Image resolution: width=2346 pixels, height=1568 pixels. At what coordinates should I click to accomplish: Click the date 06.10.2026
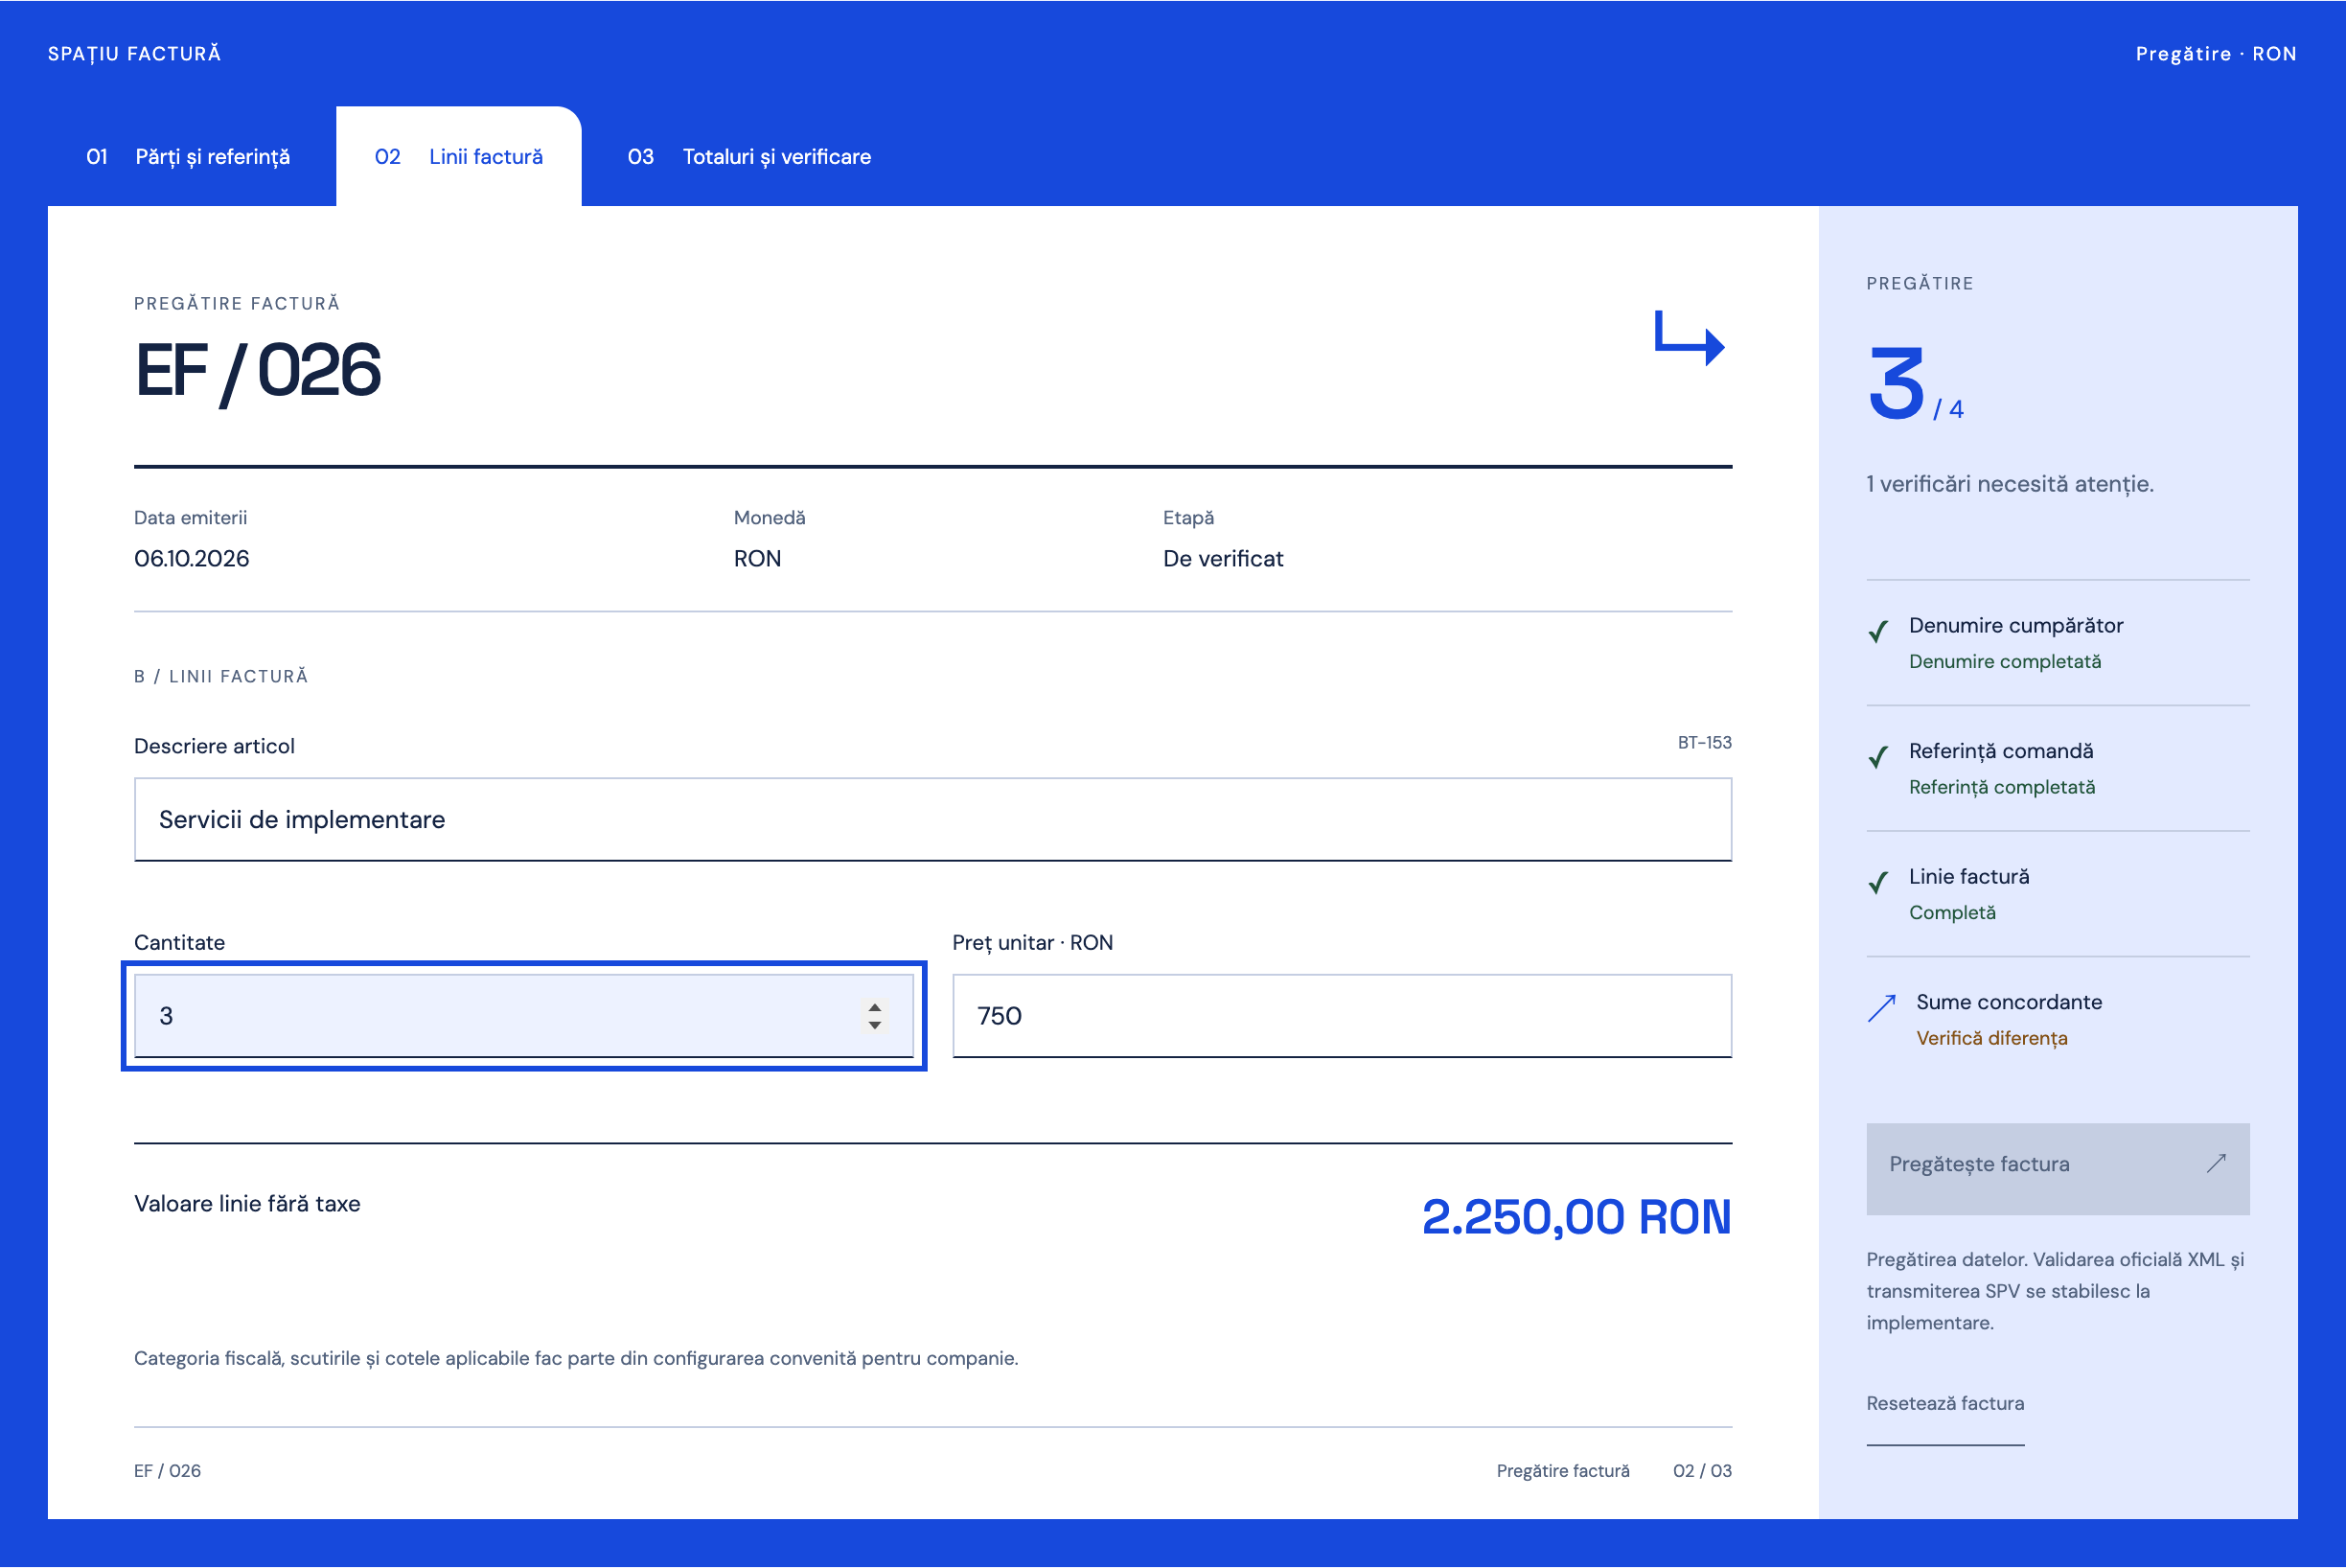192,559
